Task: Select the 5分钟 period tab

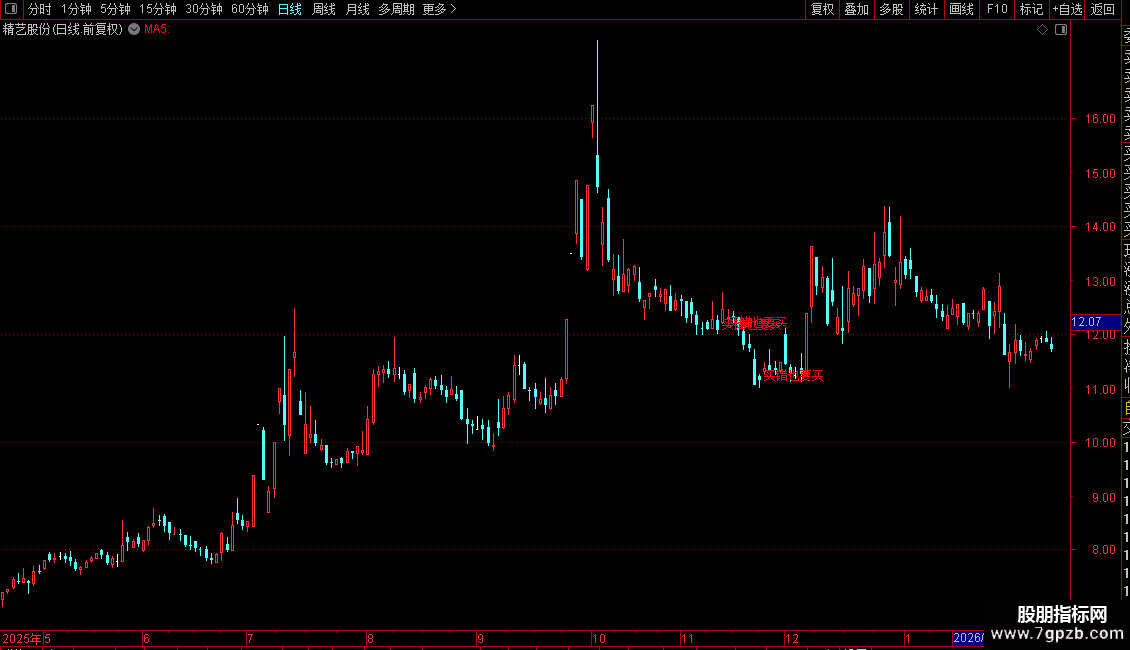Action: [115, 9]
